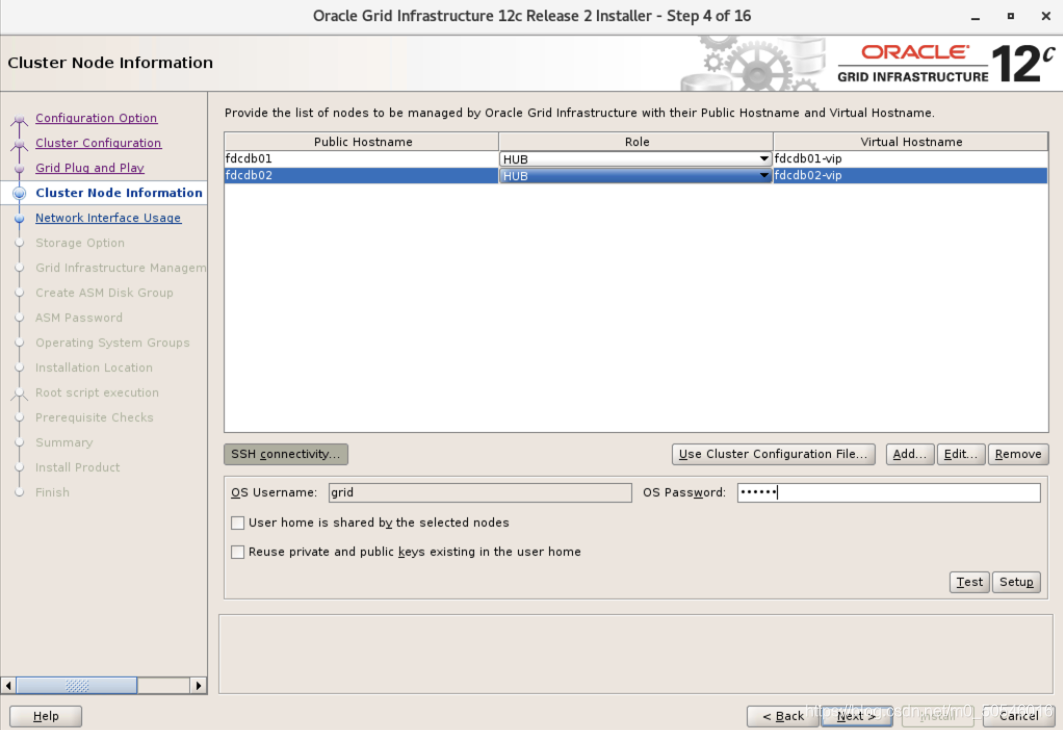1063x730 pixels.
Task: Click the Help button
Action: [x=46, y=716]
